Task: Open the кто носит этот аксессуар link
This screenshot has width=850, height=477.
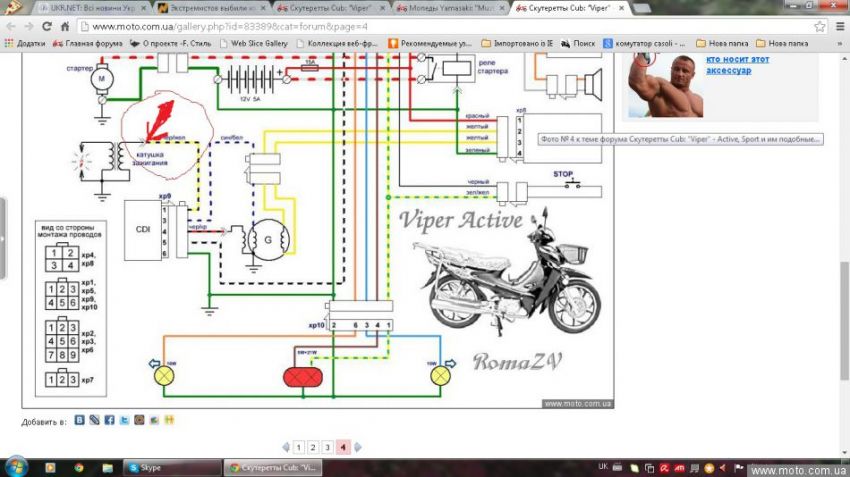Action: click(x=737, y=65)
